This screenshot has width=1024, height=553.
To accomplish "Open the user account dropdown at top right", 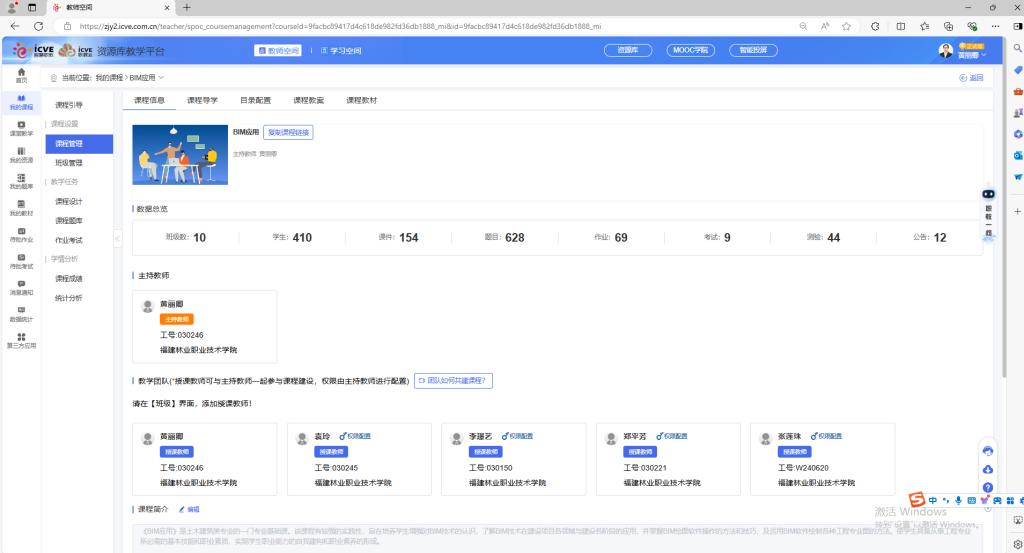I will pyautogui.click(x=963, y=50).
